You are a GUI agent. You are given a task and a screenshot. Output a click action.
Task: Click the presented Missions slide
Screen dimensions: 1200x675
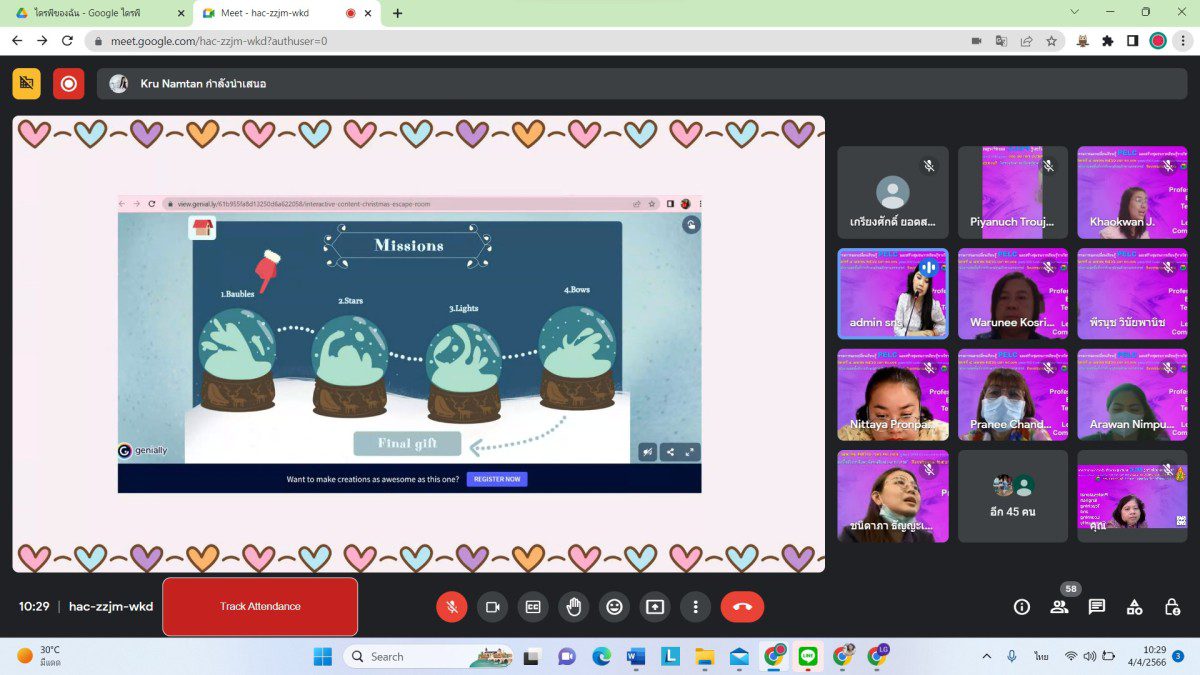tap(410, 342)
